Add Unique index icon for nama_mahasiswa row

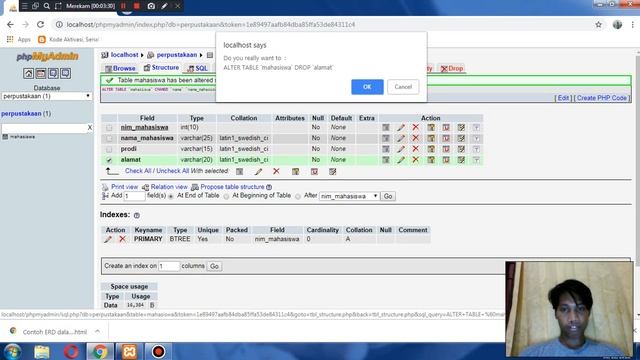pos(446,138)
